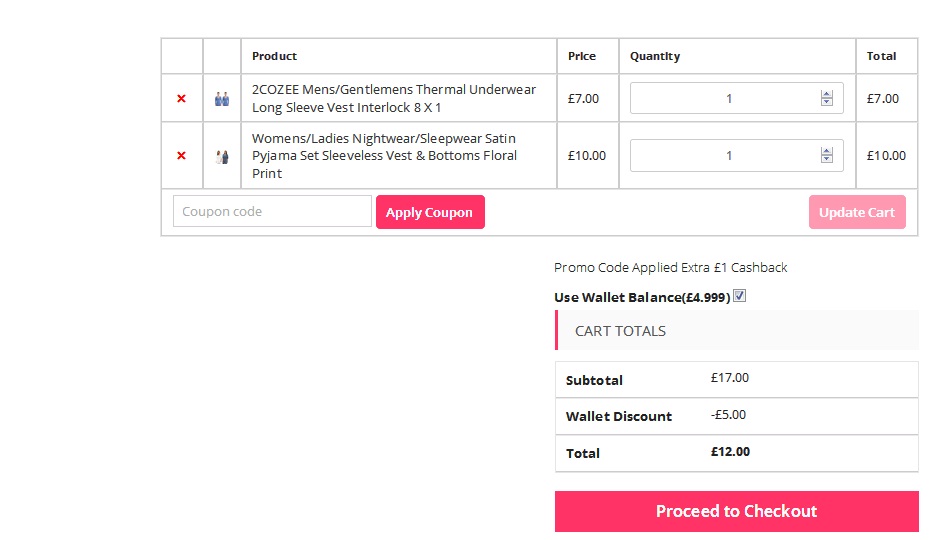Viewport: 930px width, 540px height.
Task: Uncheck the Use Wallet Balance checkbox
Action: pos(739,296)
